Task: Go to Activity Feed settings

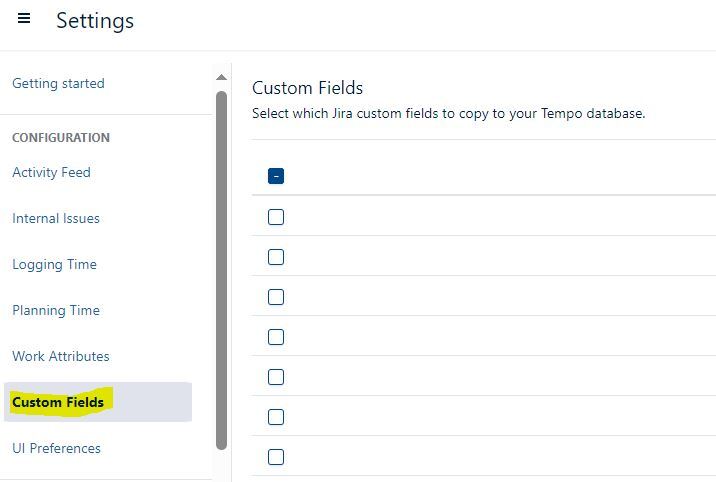Action: (51, 173)
